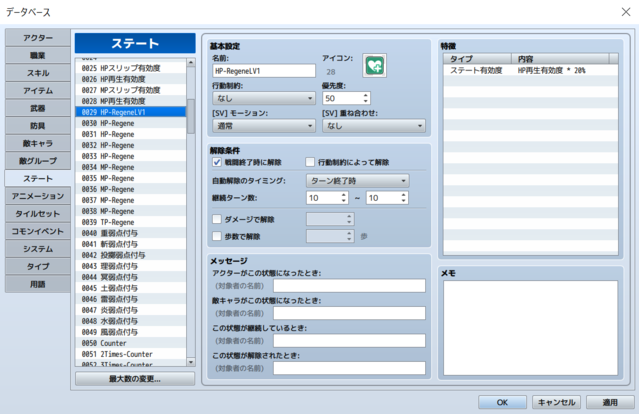The height and width of the screenshot is (414, 639).
Task: Switch to 用語 tab
Action: click(37, 284)
